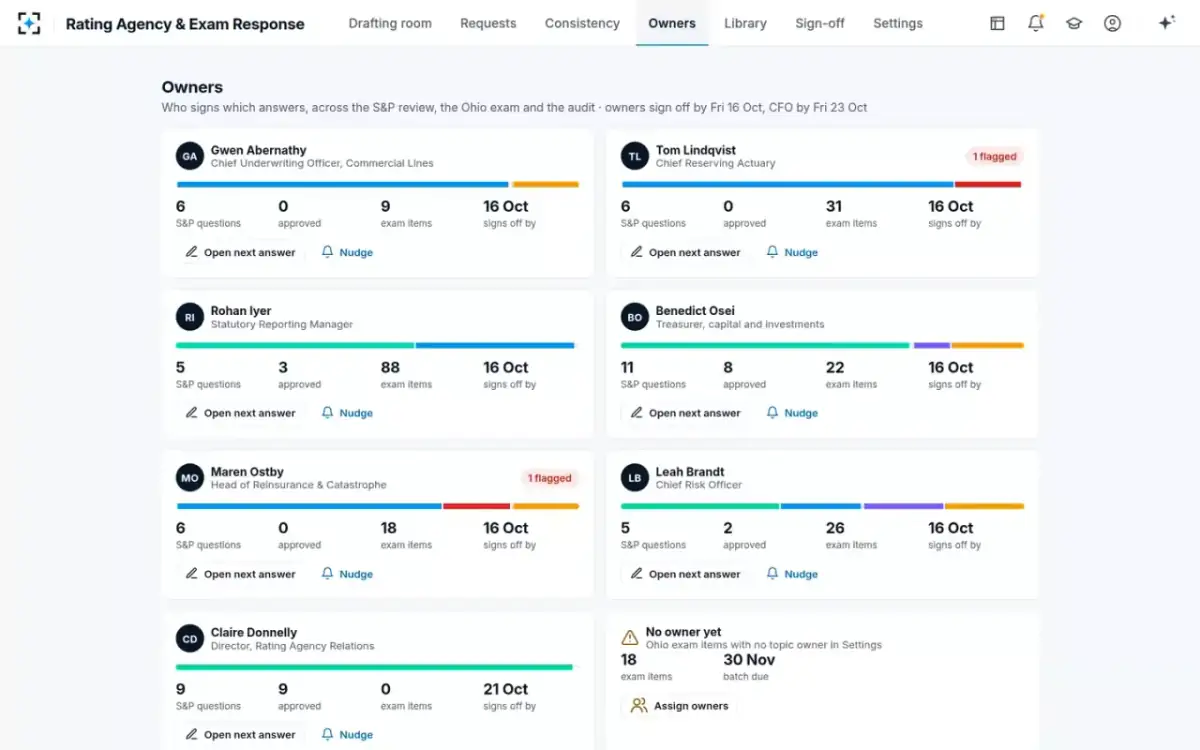Viewport: 1200px width, 750px height.
Task: Click the purple segment of Leah Brandt's progress bar
Action: pyautogui.click(x=903, y=506)
